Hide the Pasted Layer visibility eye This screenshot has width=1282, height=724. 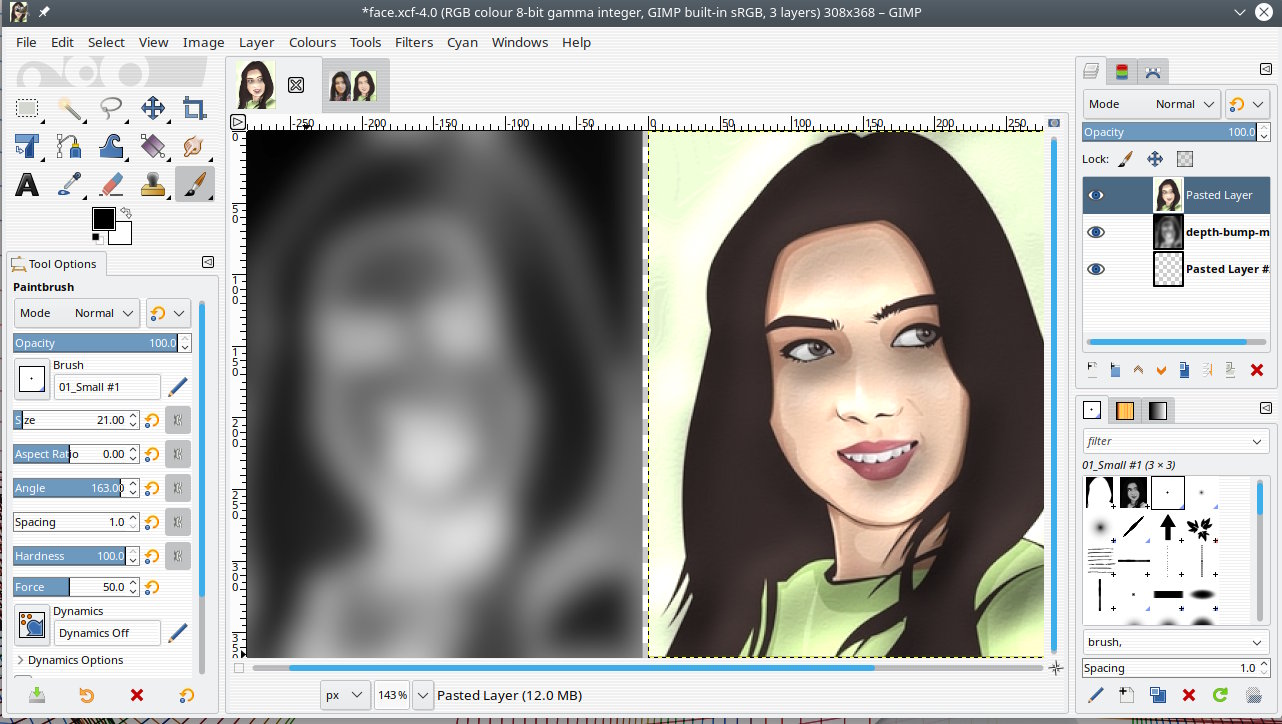pyautogui.click(x=1096, y=195)
